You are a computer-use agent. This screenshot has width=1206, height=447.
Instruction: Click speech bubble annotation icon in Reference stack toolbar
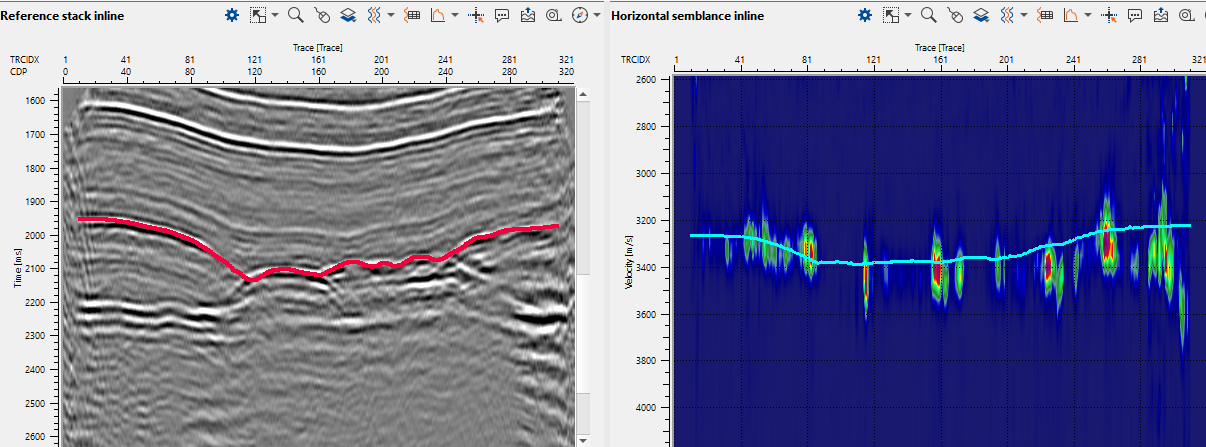click(x=502, y=15)
